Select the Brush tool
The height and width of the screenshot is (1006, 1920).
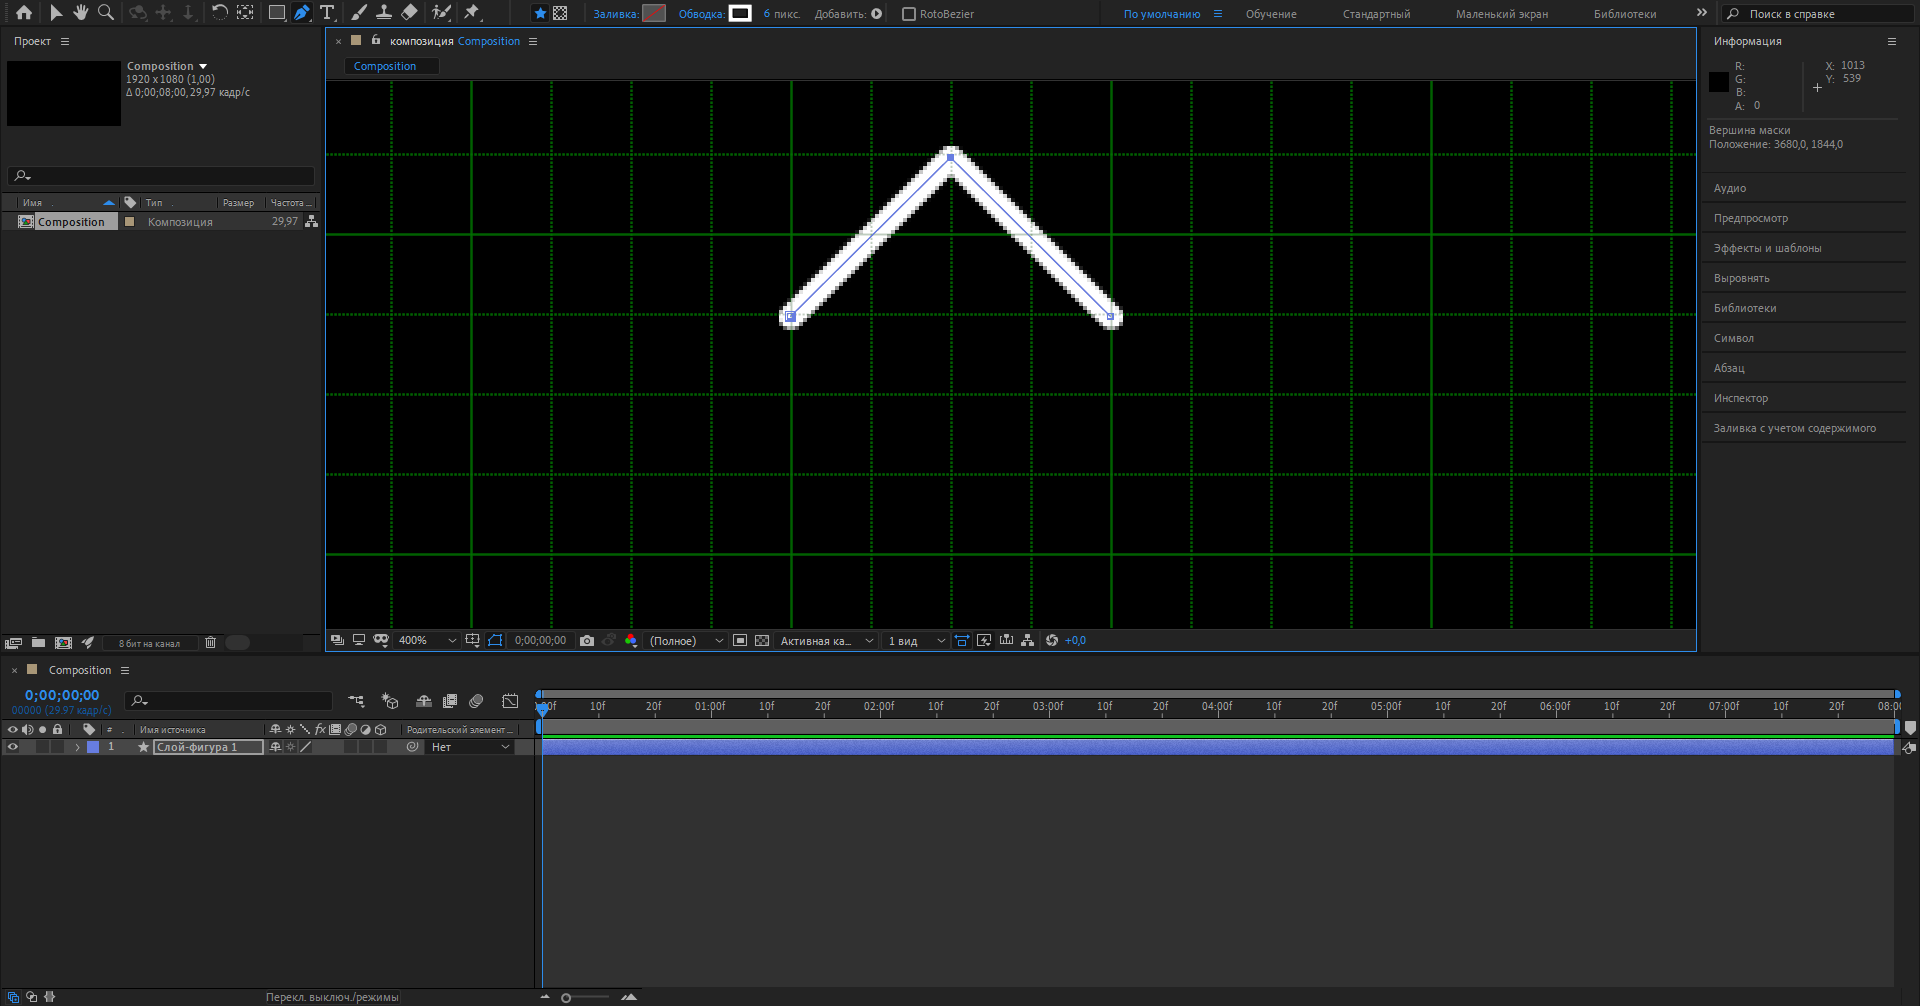[x=359, y=13]
